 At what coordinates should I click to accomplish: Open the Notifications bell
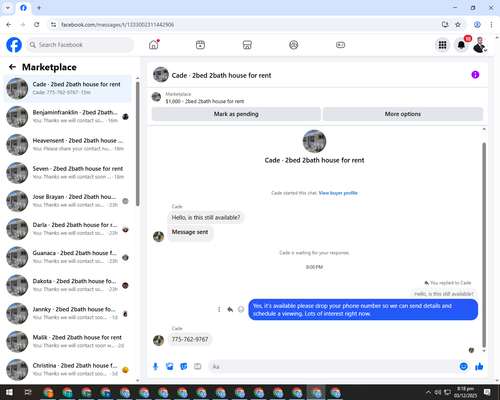[461, 45]
